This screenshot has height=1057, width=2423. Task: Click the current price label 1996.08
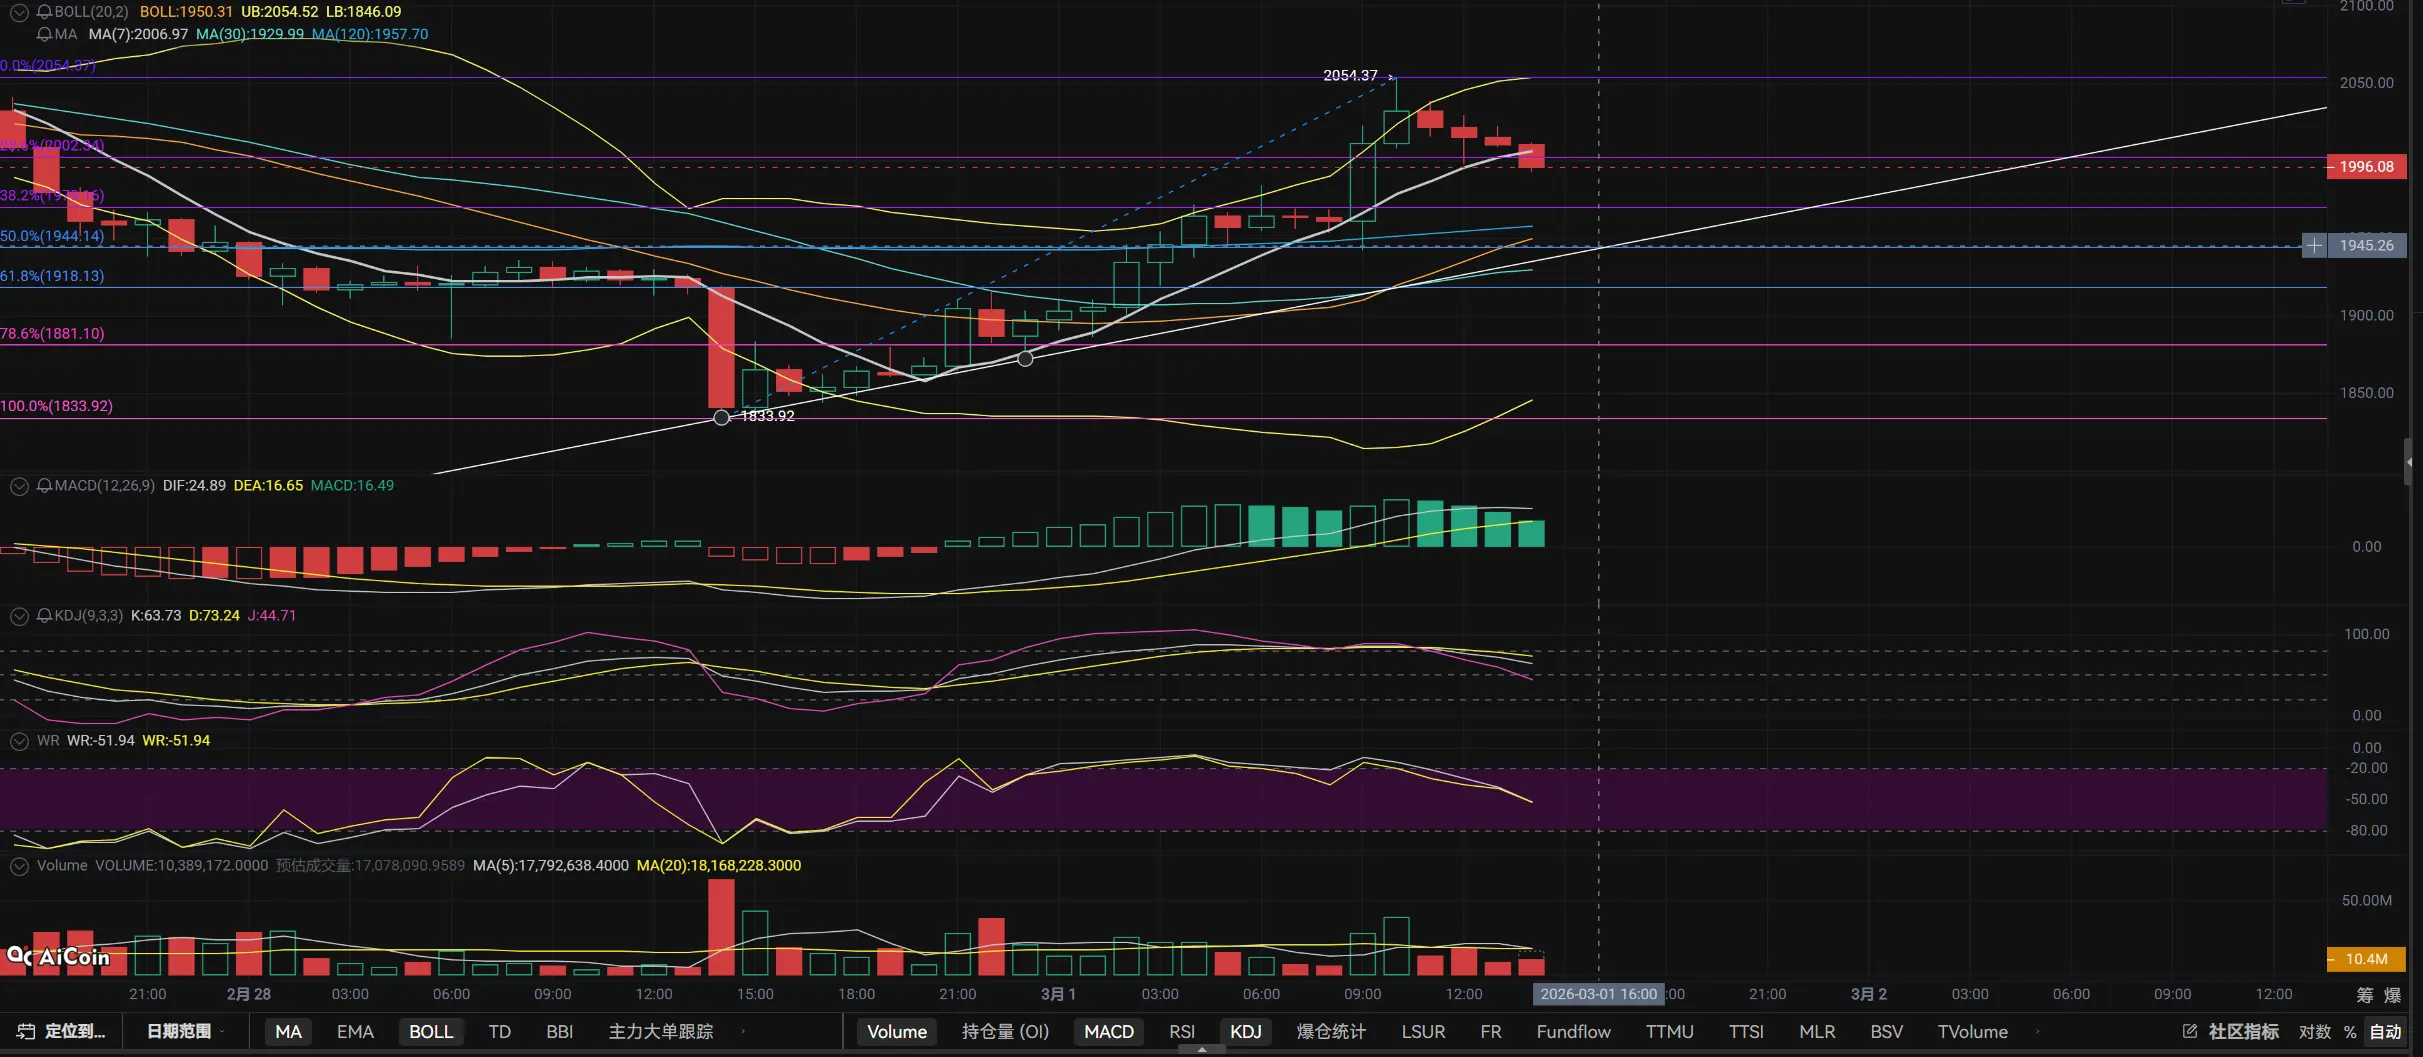coord(2367,167)
